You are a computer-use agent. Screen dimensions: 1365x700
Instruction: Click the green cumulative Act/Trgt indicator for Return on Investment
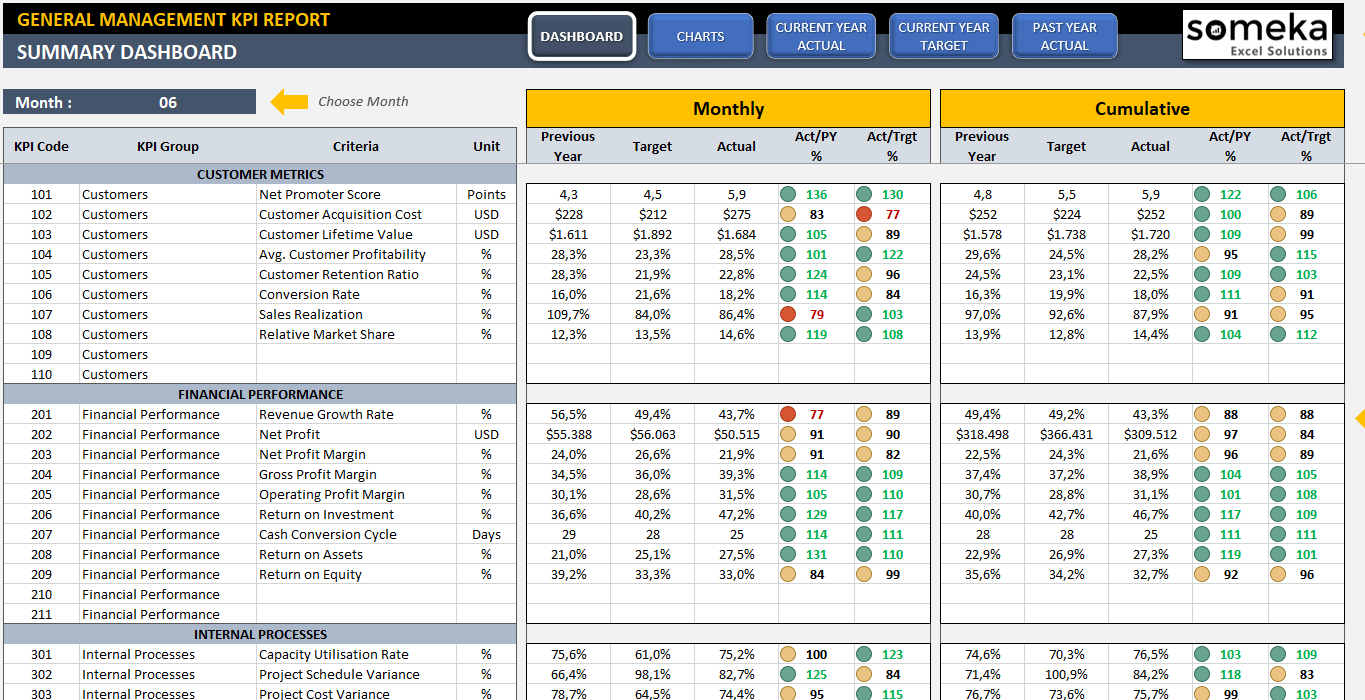[1277, 514]
